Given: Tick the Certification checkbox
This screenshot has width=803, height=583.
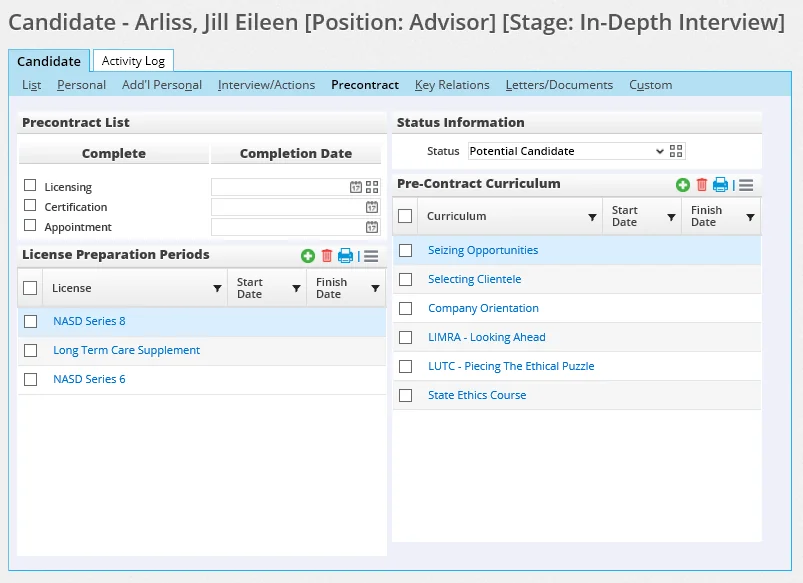Looking at the screenshot, I should pos(30,206).
